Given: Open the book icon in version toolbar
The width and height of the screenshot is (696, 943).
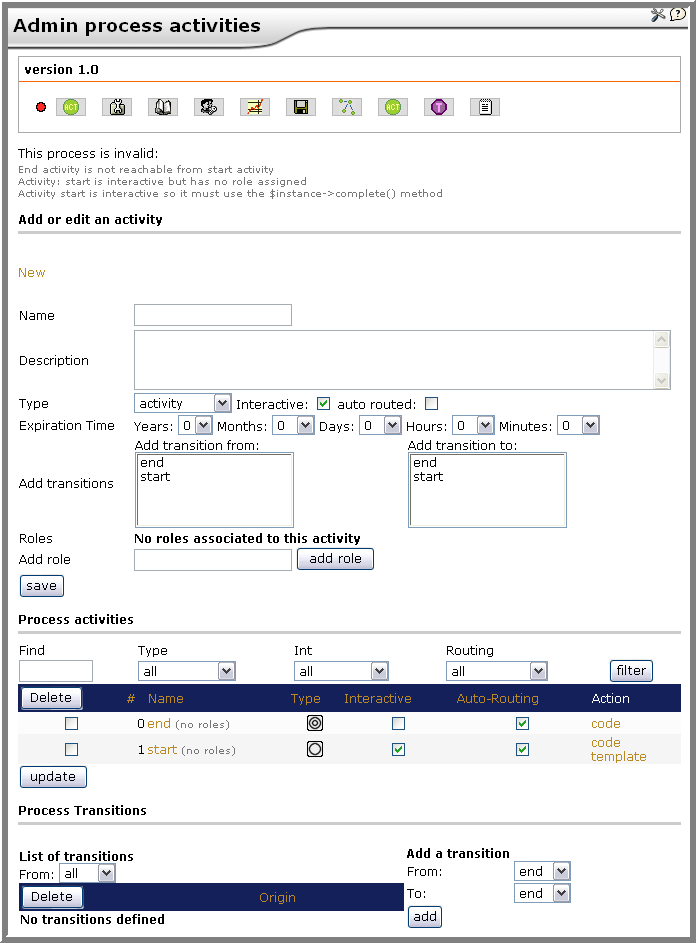Looking at the screenshot, I should [163, 107].
